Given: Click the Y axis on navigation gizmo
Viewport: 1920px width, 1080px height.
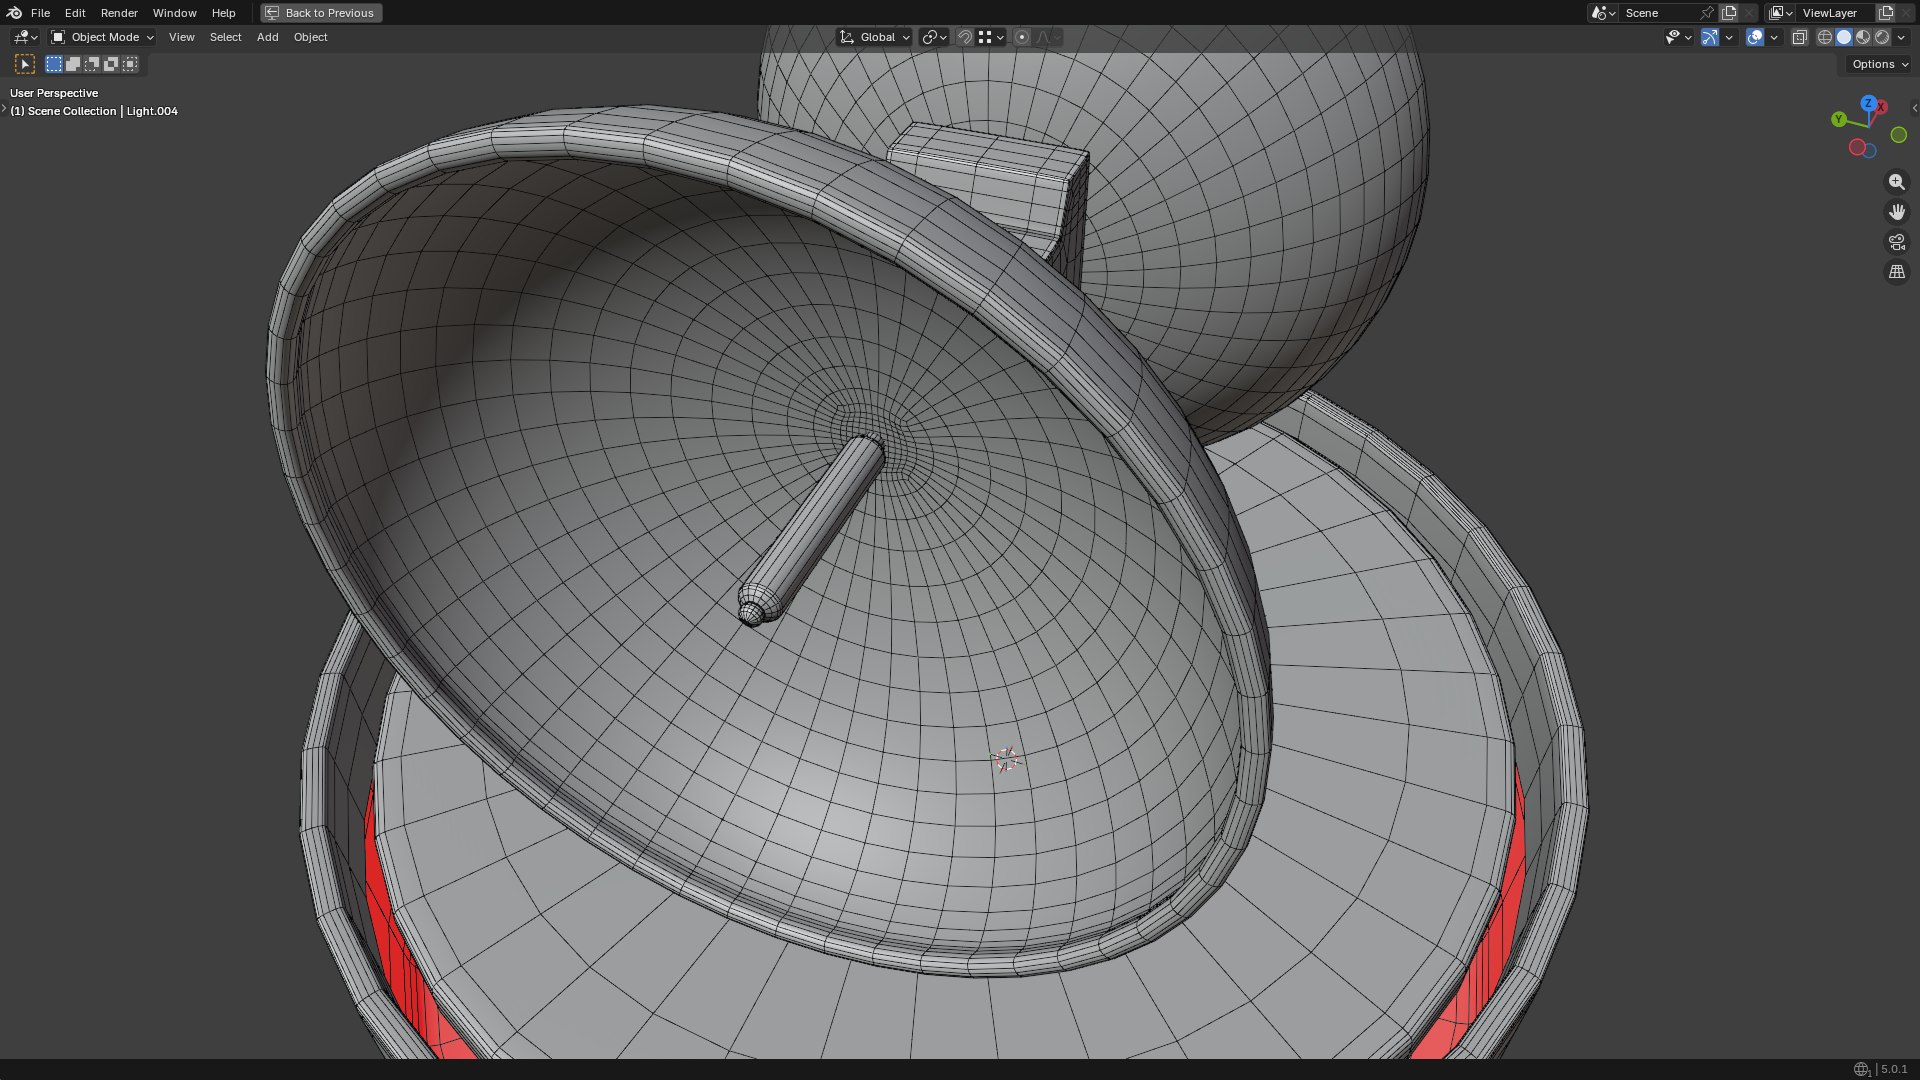Looking at the screenshot, I should 1838,119.
